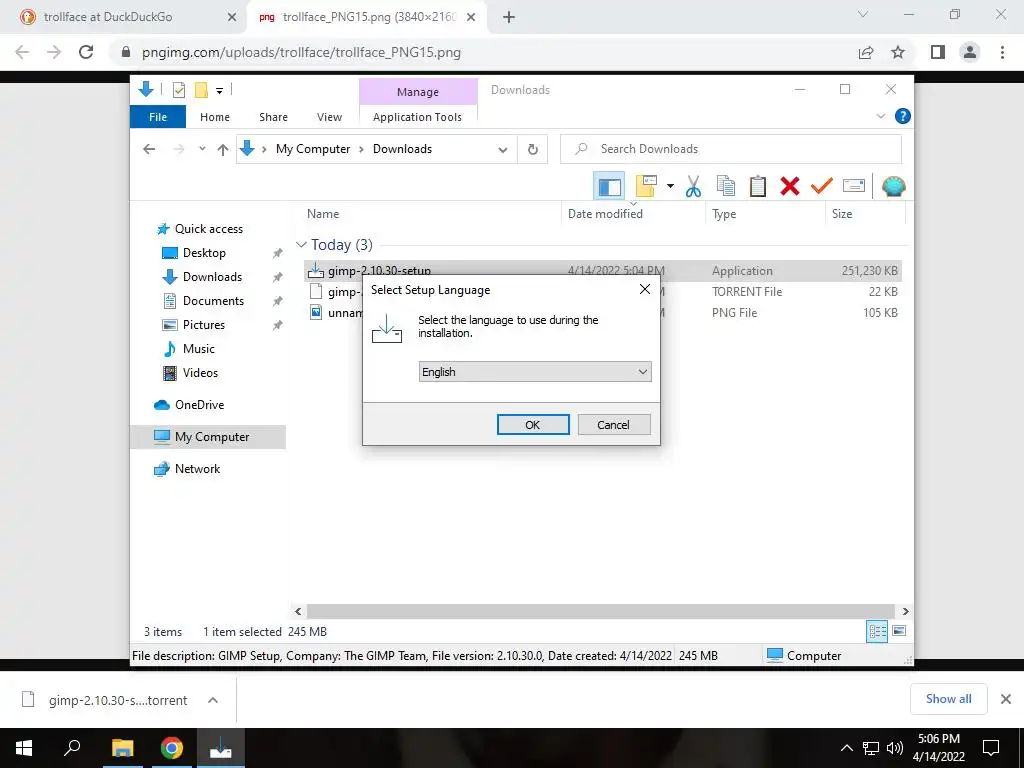Click the orange checkmark icon
The width and height of the screenshot is (1024, 768).
(x=822, y=186)
